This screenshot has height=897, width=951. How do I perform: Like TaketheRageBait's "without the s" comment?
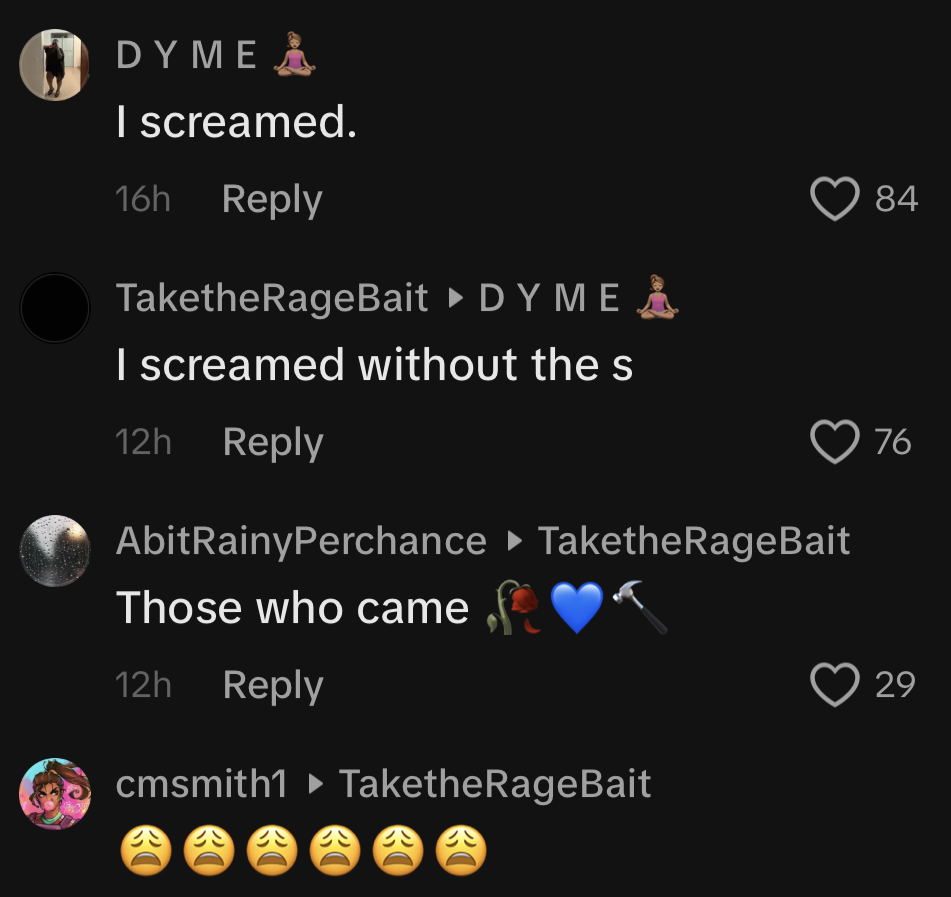835,441
